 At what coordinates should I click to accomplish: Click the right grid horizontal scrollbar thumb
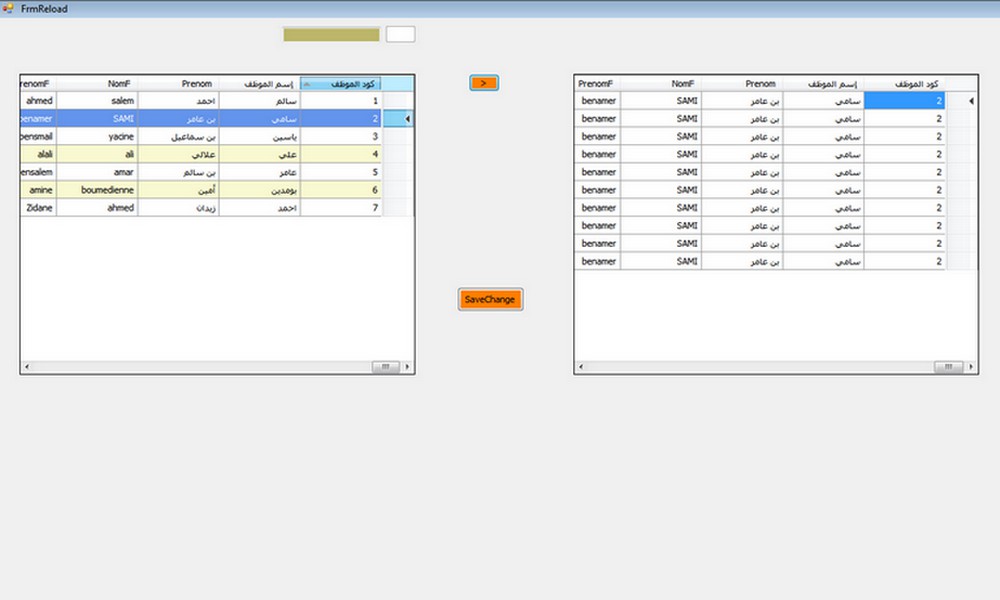[x=949, y=367]
